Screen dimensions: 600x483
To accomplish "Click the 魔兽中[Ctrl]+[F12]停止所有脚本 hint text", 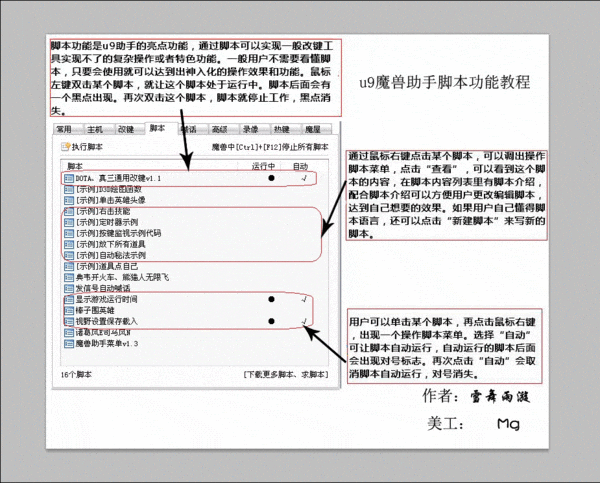I will tap(270, 147).
